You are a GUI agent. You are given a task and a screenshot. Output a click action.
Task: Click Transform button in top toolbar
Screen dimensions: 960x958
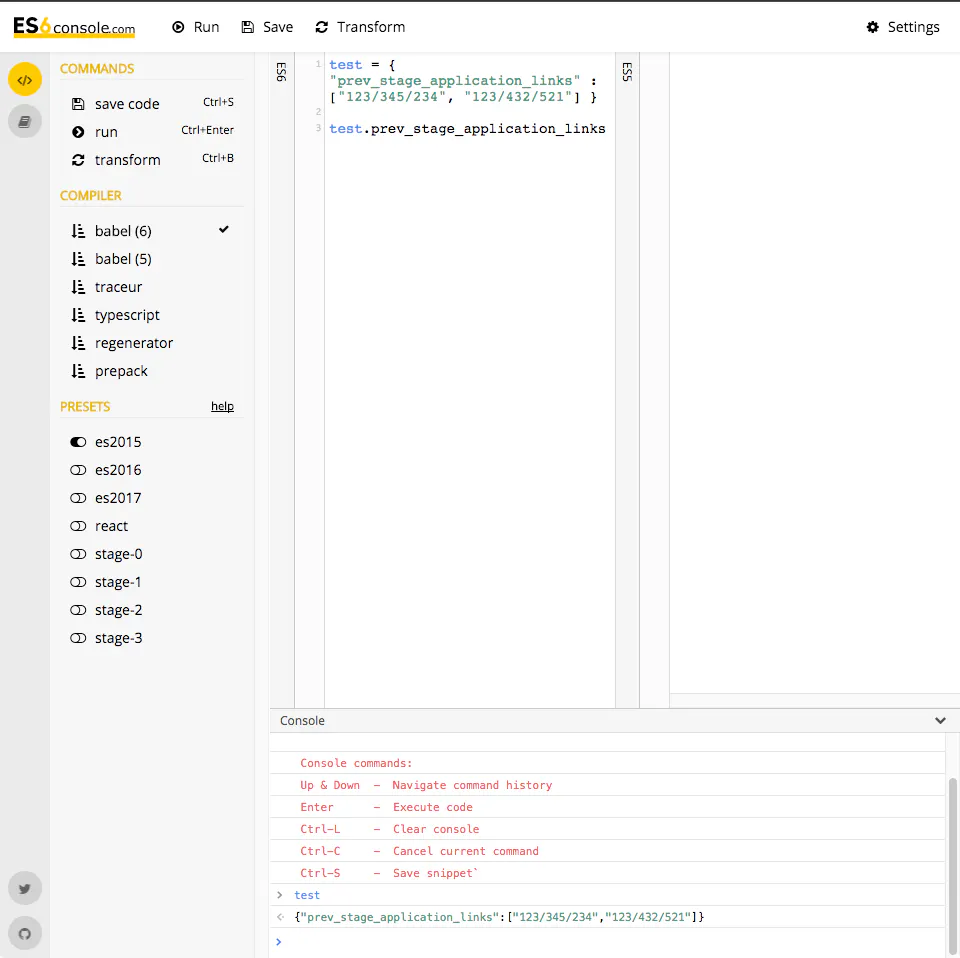(360, 27)
